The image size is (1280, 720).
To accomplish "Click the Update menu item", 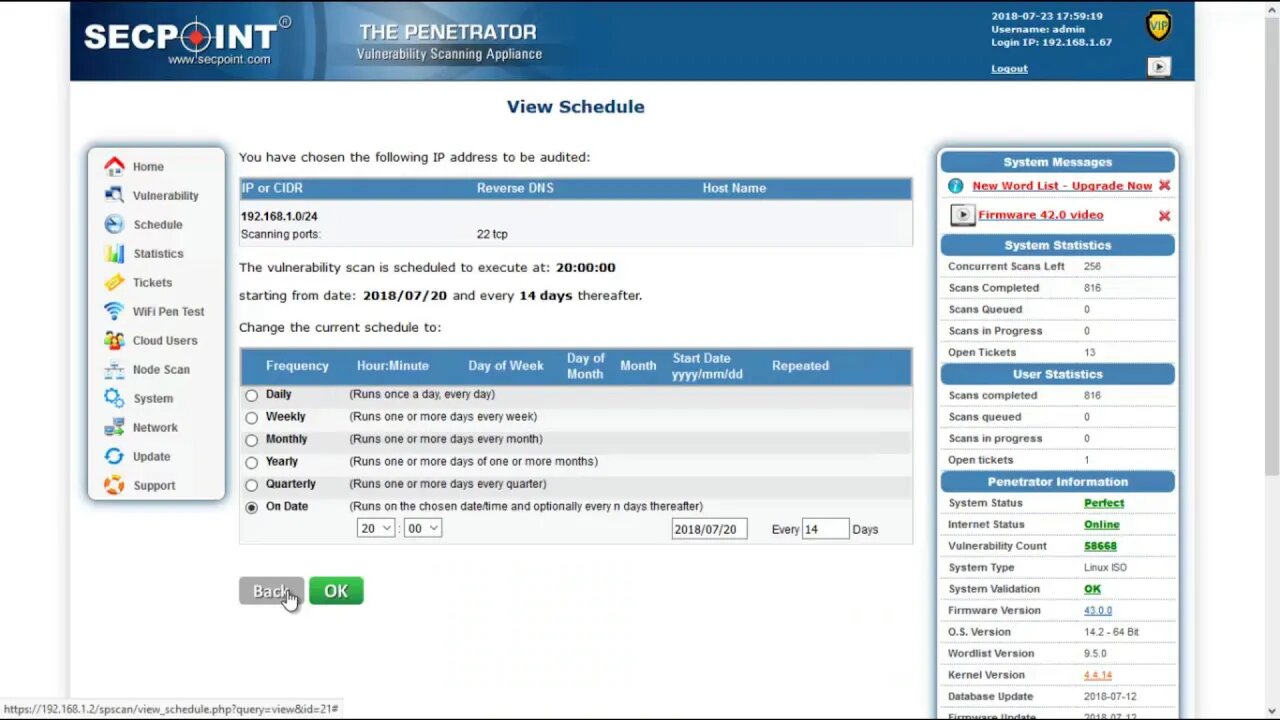I will [x=152, y=457].
